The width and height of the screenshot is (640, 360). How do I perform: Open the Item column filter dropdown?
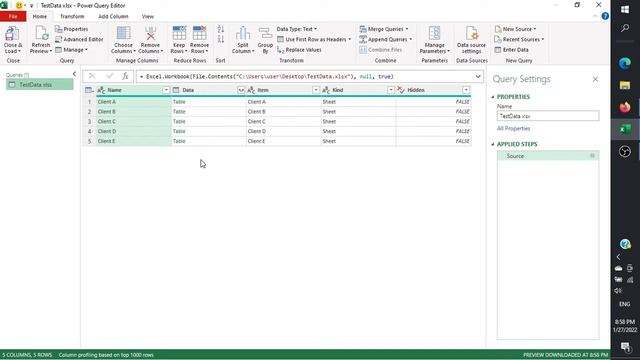[x=316, y=90]
